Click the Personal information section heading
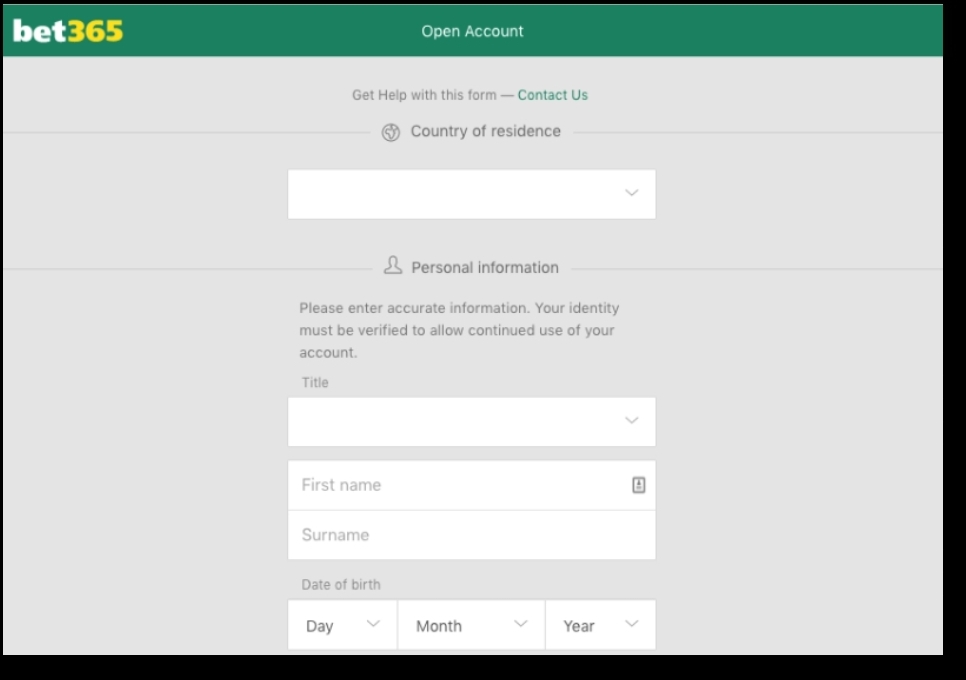Image resolution: width=966 pixels, height=680 pixels. (485, 267)
